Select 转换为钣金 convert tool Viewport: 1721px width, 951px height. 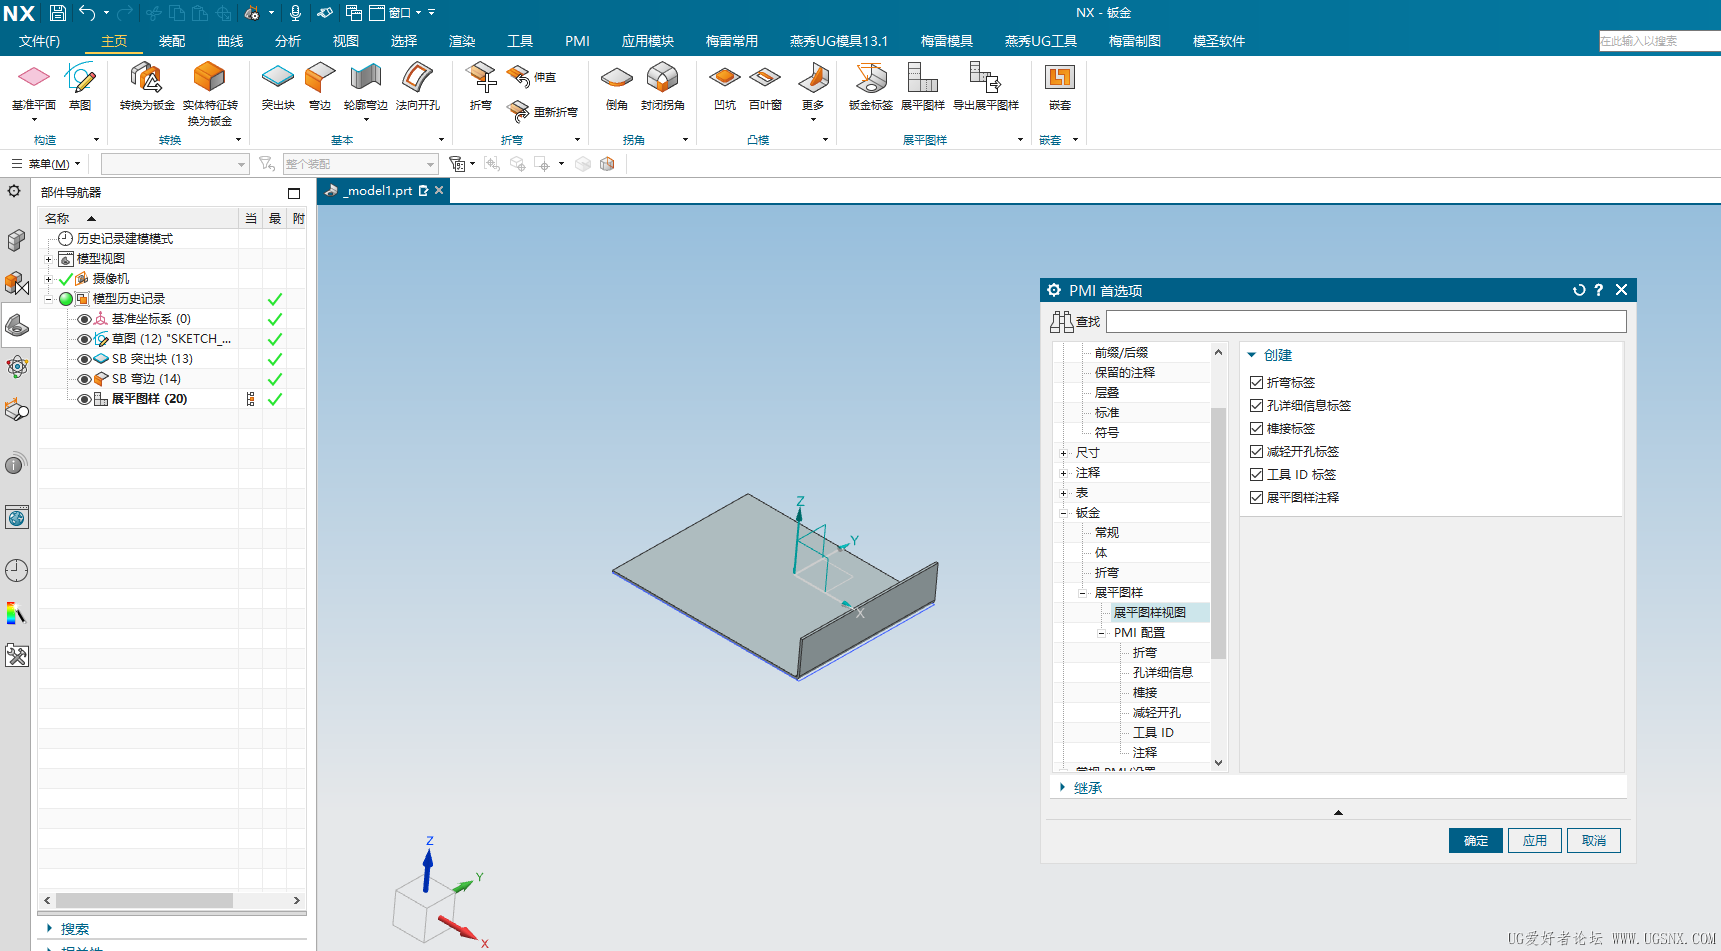(x=146, y=77)
